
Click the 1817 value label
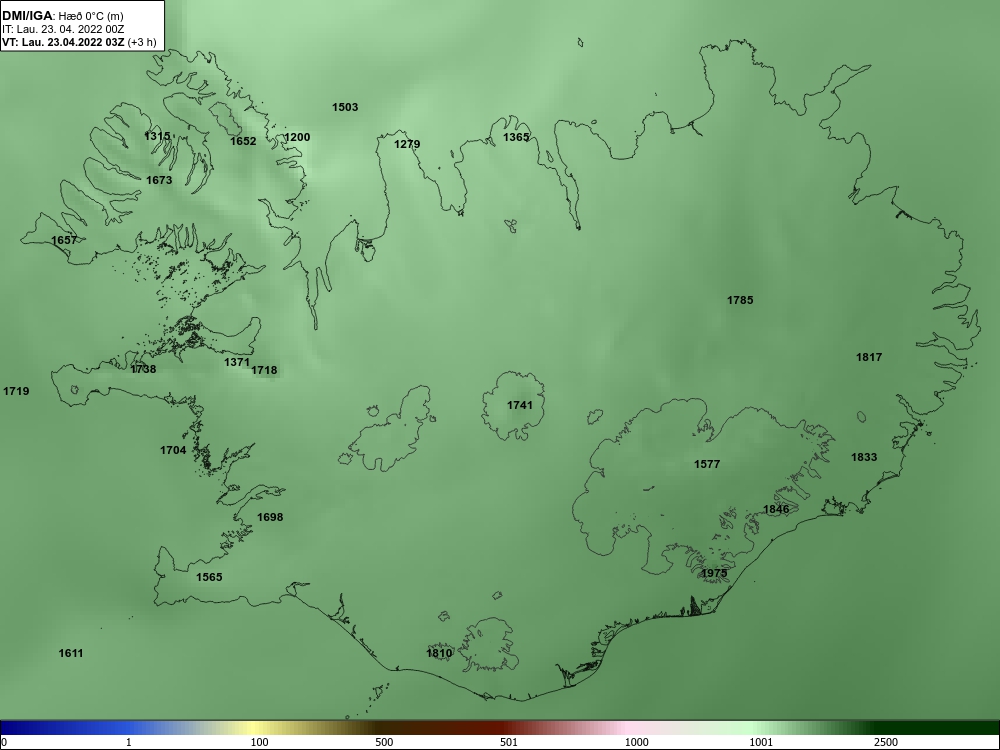(x=869, y=357)
